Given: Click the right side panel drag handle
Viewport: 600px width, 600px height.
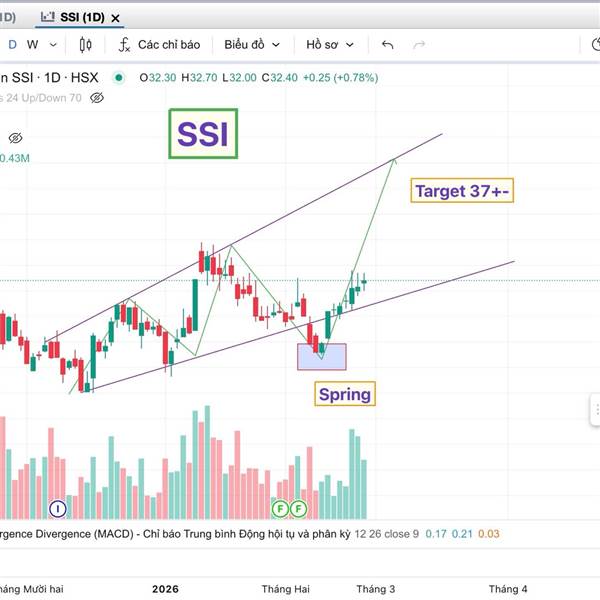Looking at the screenshot, I should [595, 409].
